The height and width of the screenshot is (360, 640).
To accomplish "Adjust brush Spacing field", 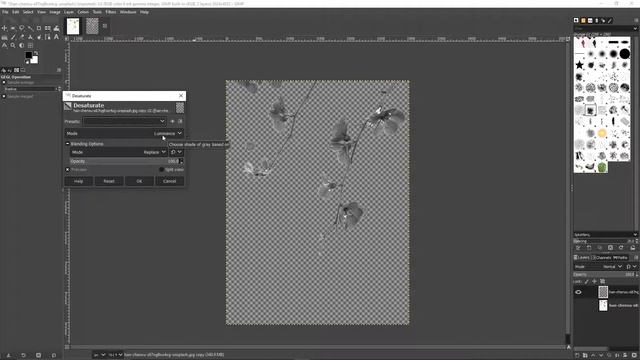I will coord(604,241).
